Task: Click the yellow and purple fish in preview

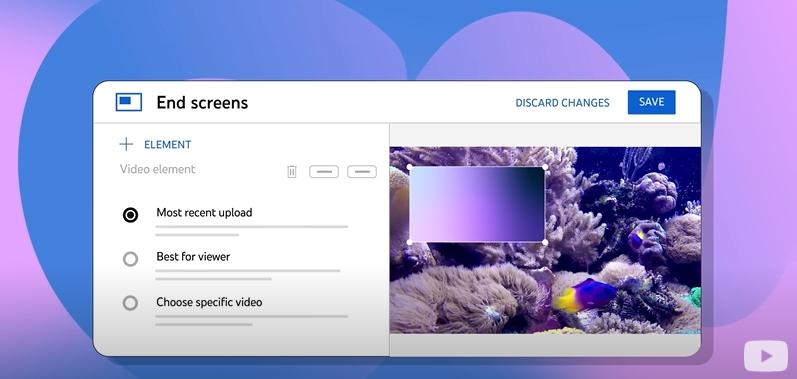Action: coord(585,295)
